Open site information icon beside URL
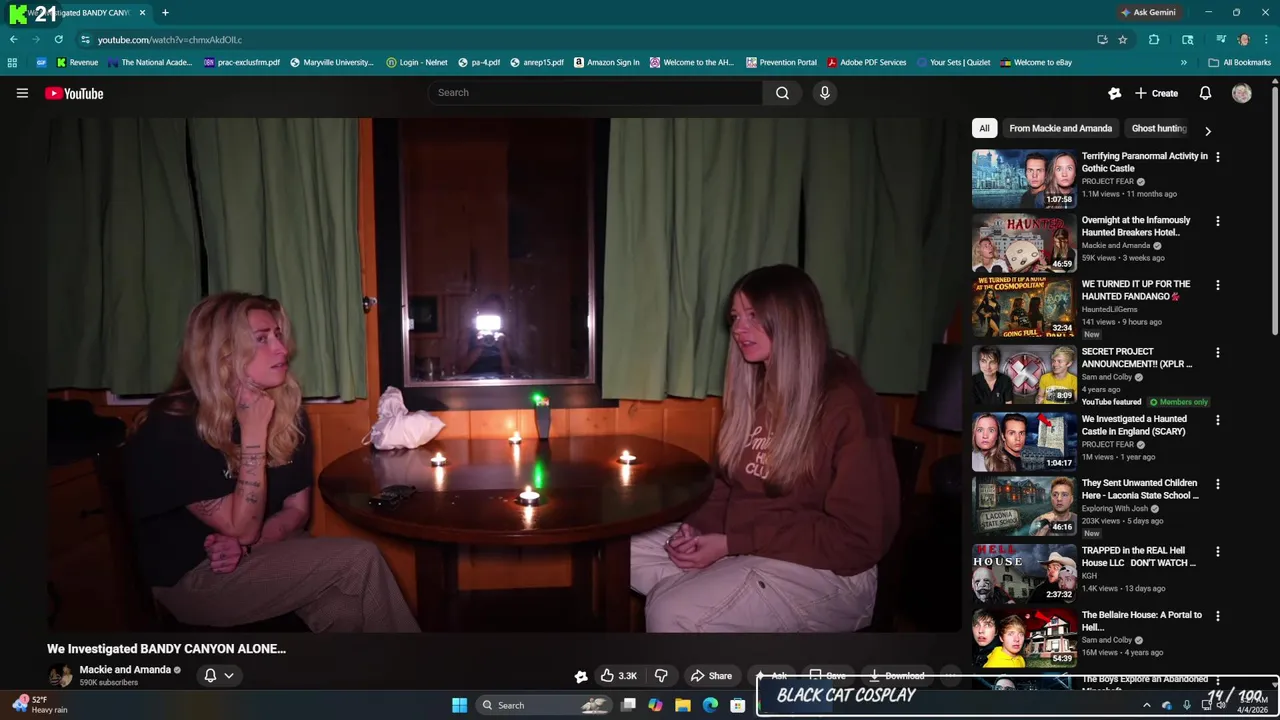The height and width of the screenshot is (720, 1280). point(85,40)
